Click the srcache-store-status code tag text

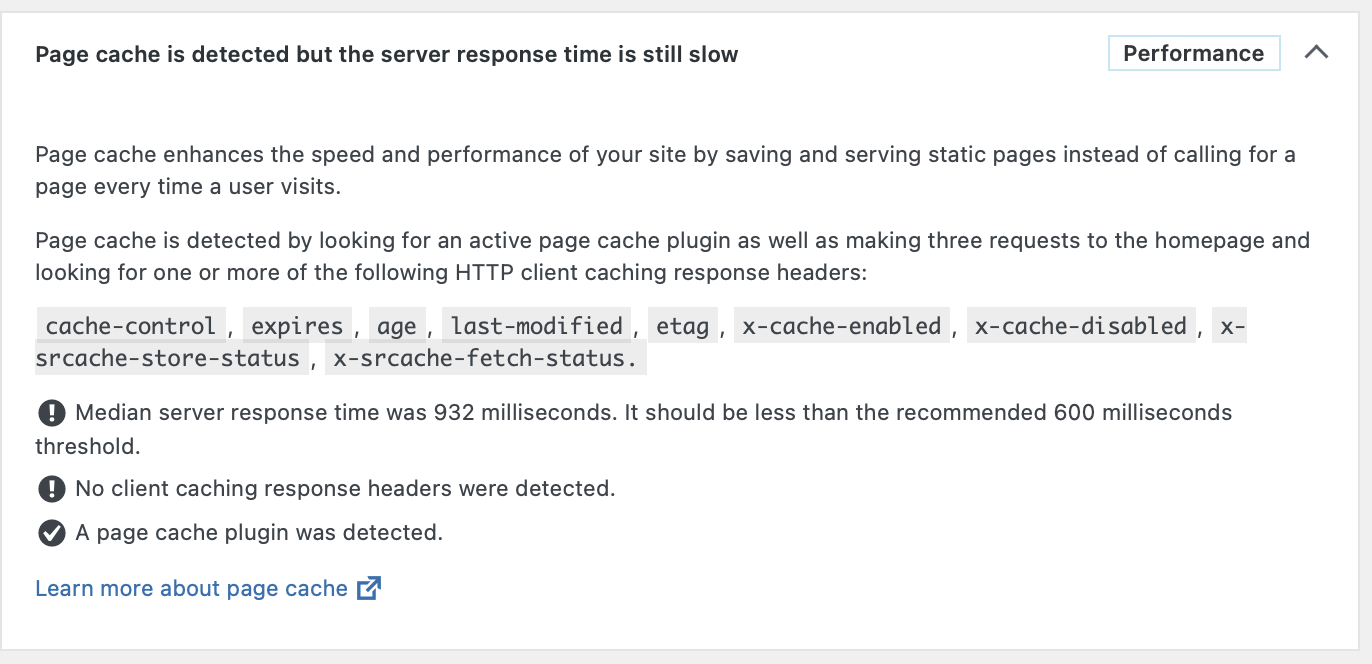click(168, 358)
